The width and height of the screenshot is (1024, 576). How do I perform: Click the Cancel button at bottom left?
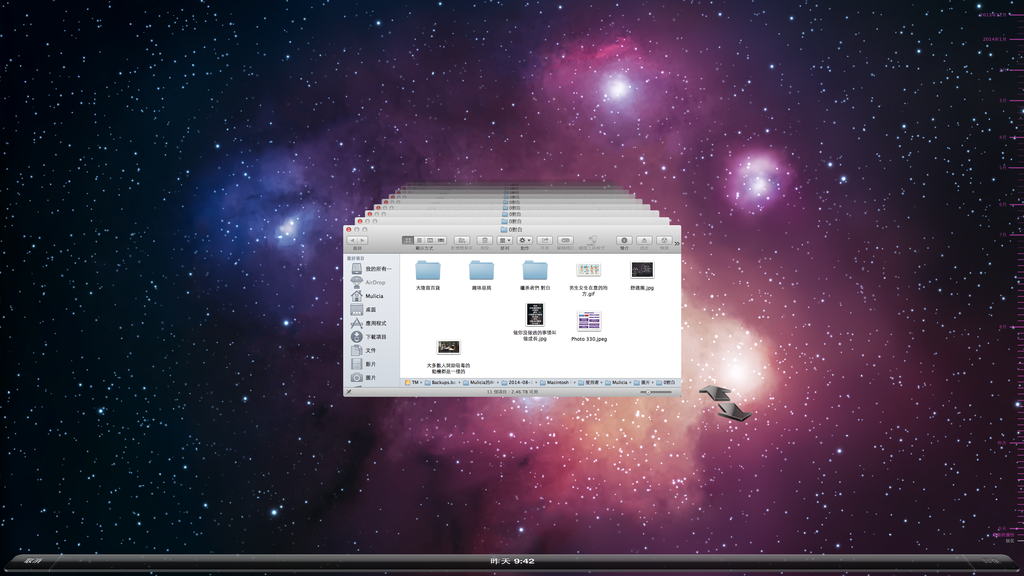(33, 561)
